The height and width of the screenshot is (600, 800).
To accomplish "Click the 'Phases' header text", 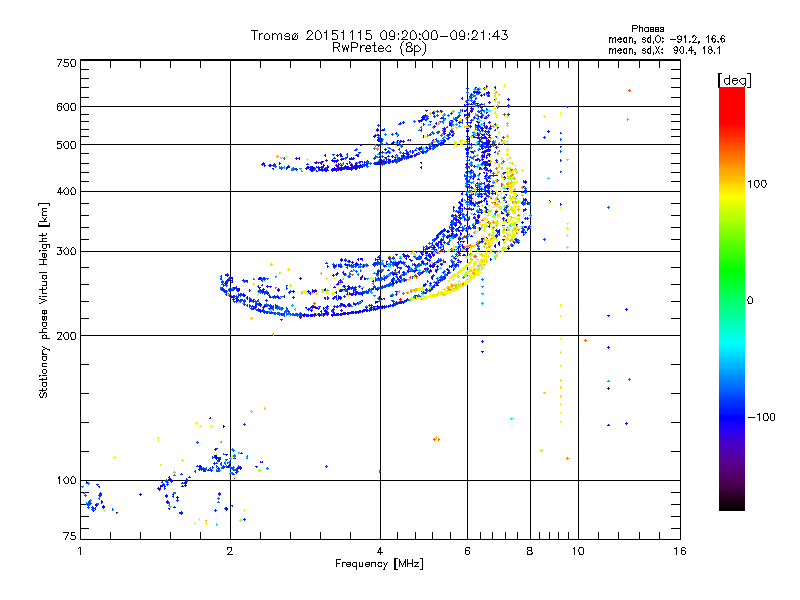I will tap(647, 29).
